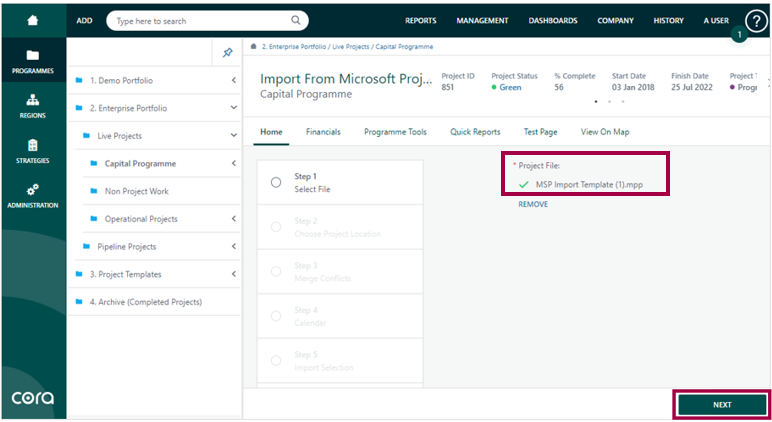
Task: Click the search input field
Action: pyautogui.click(x=207, y=21)
